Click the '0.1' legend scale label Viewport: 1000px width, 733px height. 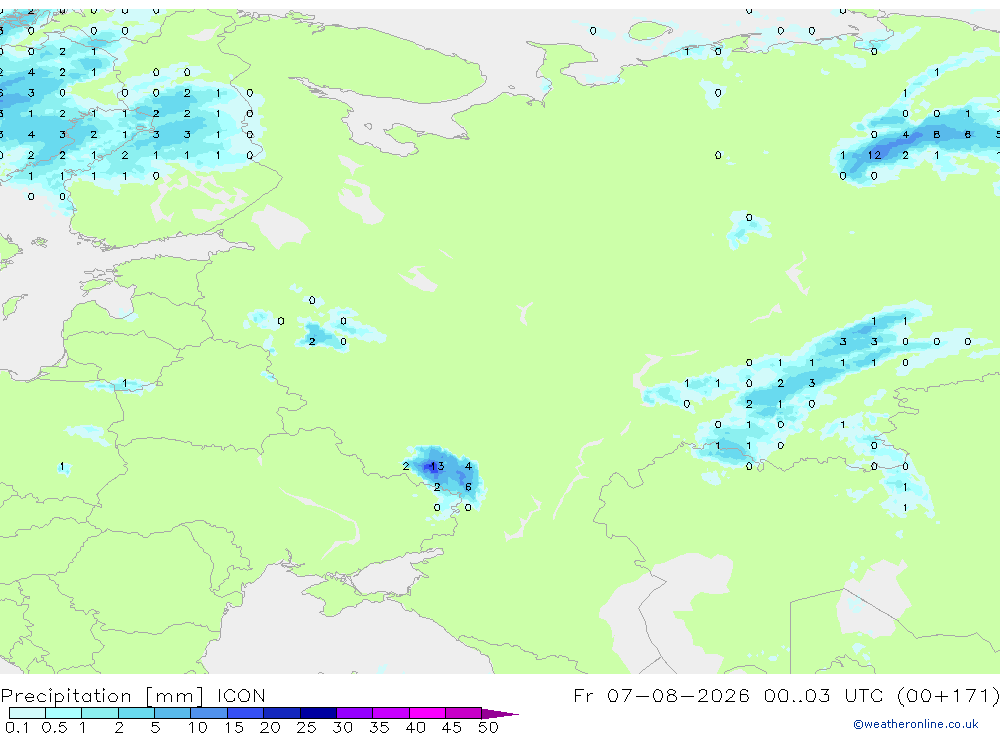[x=17, y=727]
